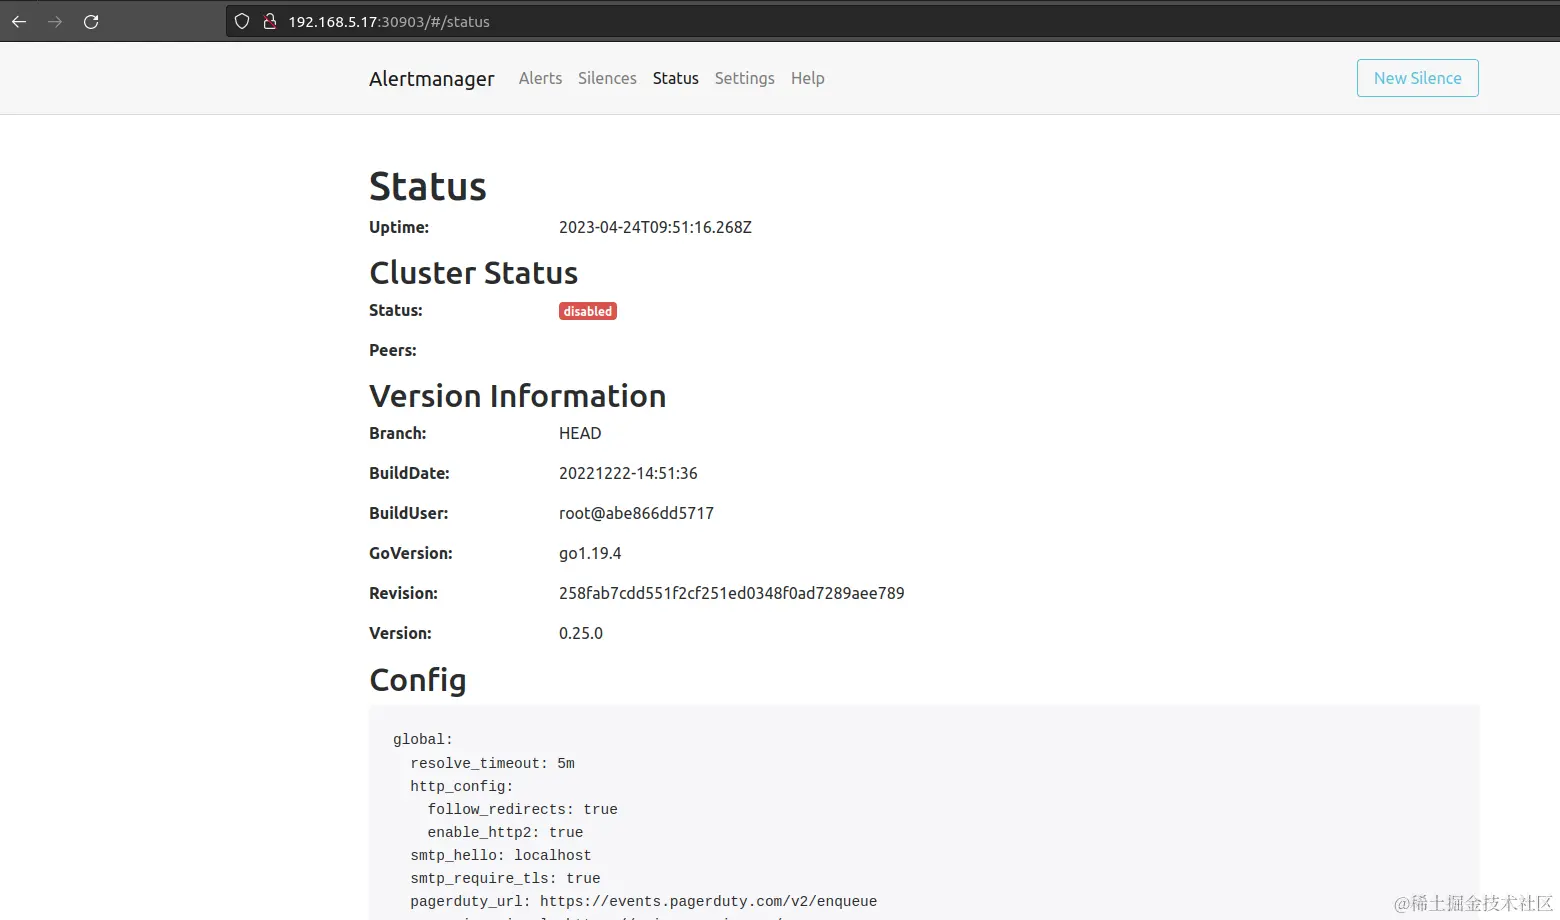
Task: Click the Uptime timestamp value
Action: click(x=655, y=227)
